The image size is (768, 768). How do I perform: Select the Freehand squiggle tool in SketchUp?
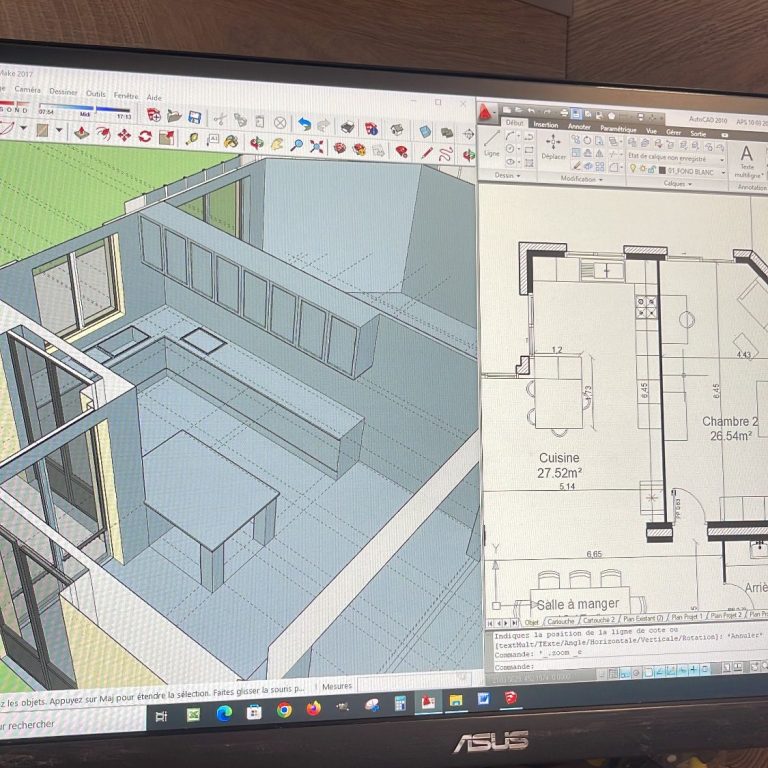(x=446, y=154)
